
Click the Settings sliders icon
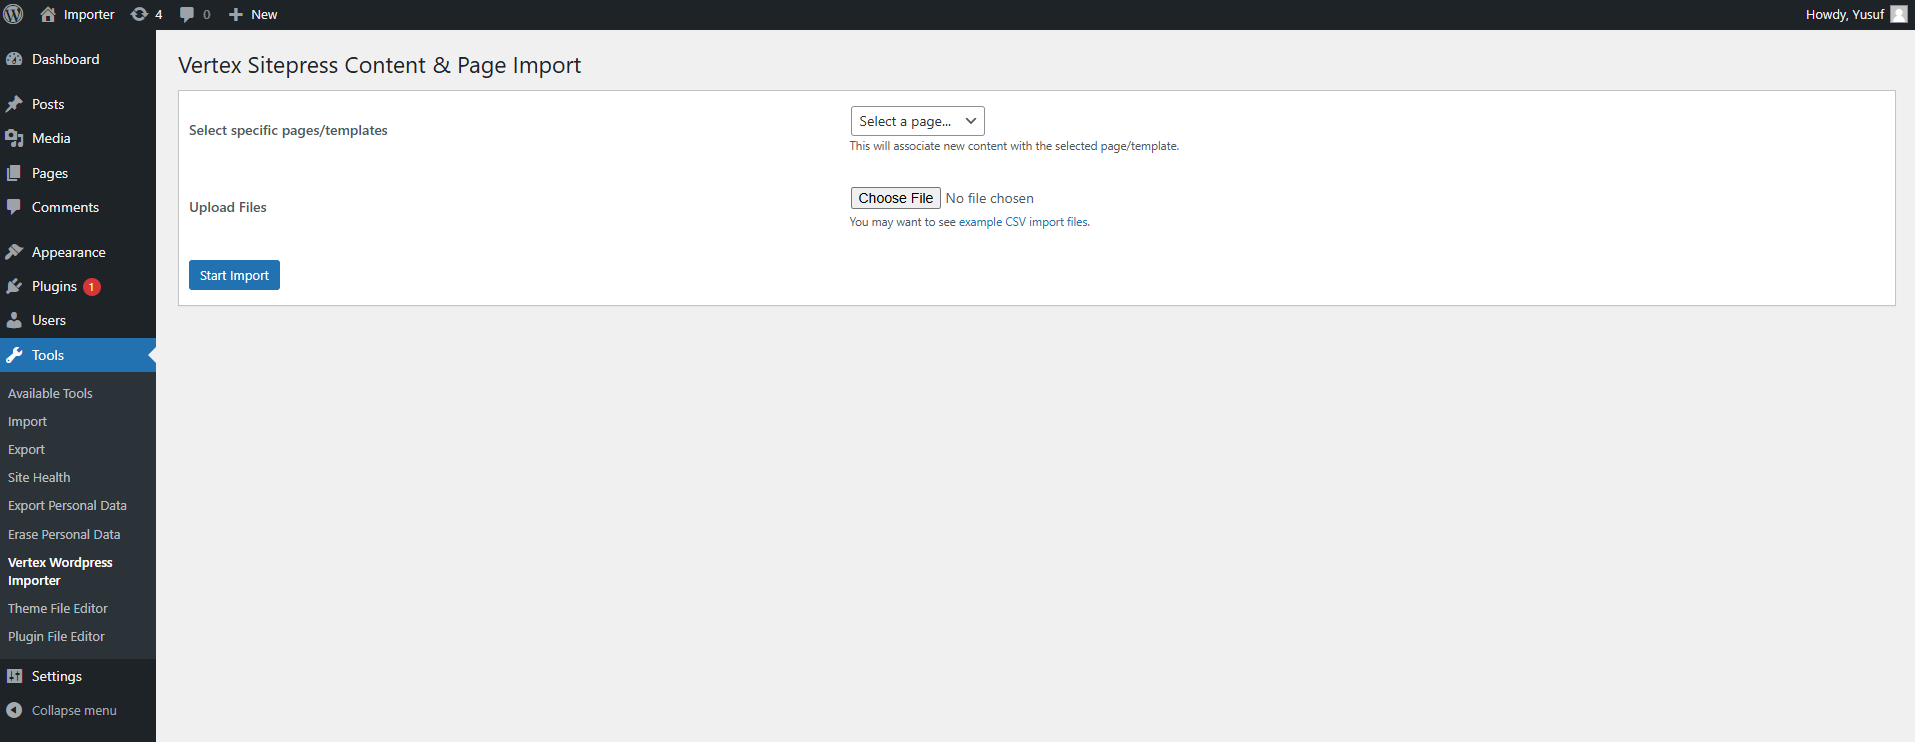[x=14, y=676]
